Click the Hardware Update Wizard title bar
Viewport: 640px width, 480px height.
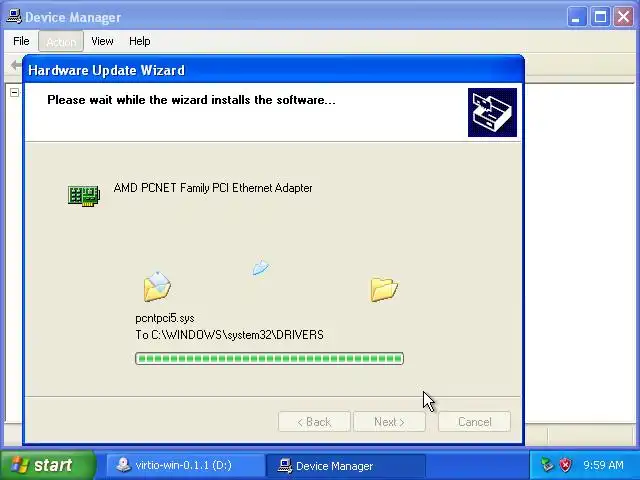pyautogui.click(x=273, y=70)
